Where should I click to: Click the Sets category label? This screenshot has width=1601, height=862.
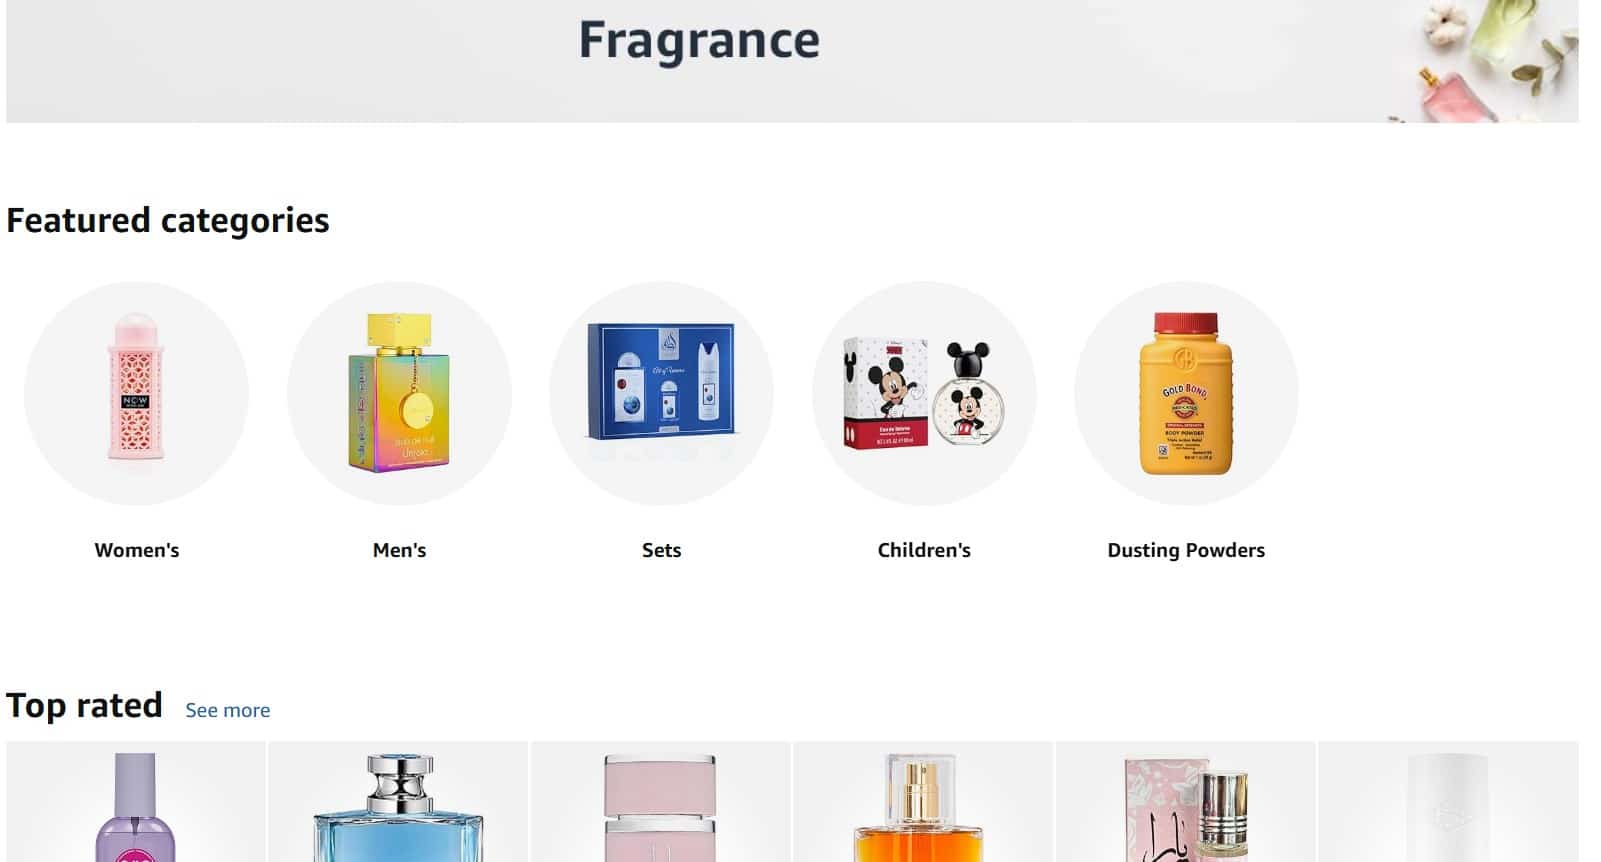[x=661, y=550]
